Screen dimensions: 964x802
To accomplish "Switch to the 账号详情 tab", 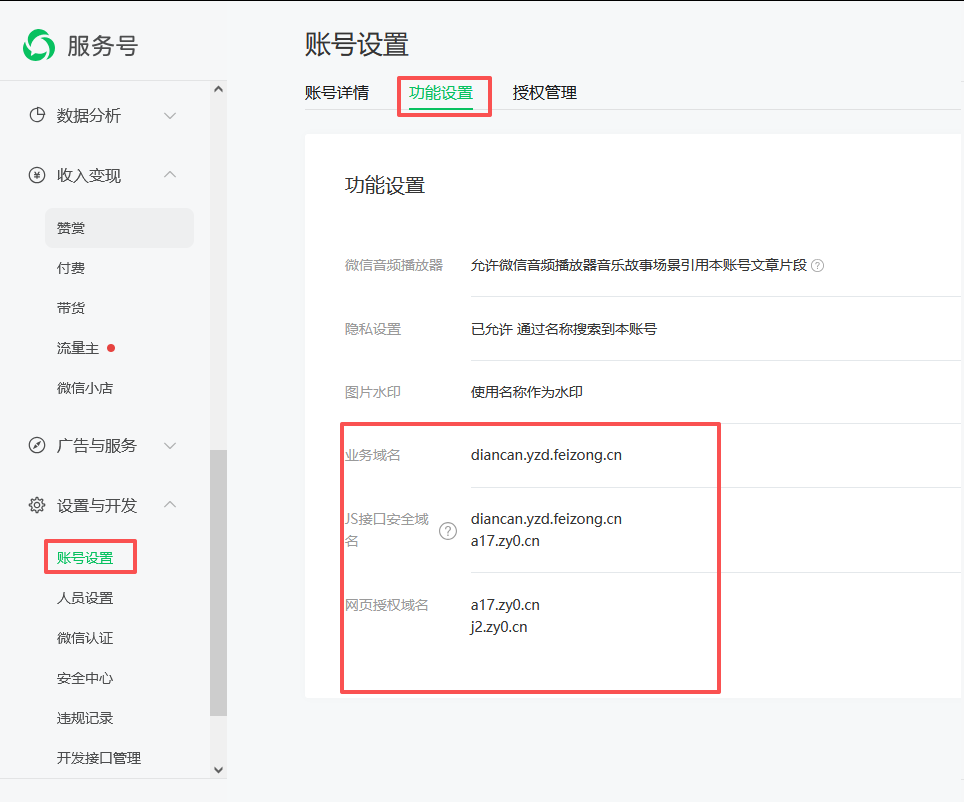I will [337, 93].
